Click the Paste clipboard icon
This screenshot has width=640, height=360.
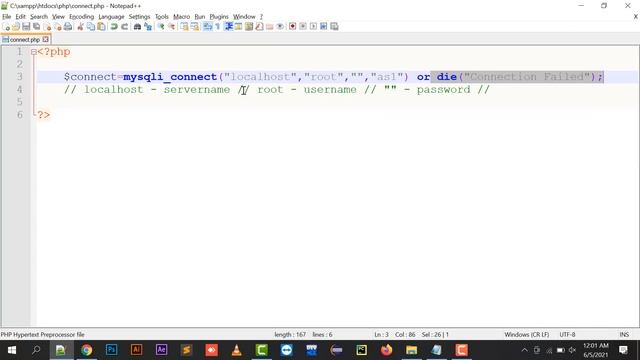(101, 27)
